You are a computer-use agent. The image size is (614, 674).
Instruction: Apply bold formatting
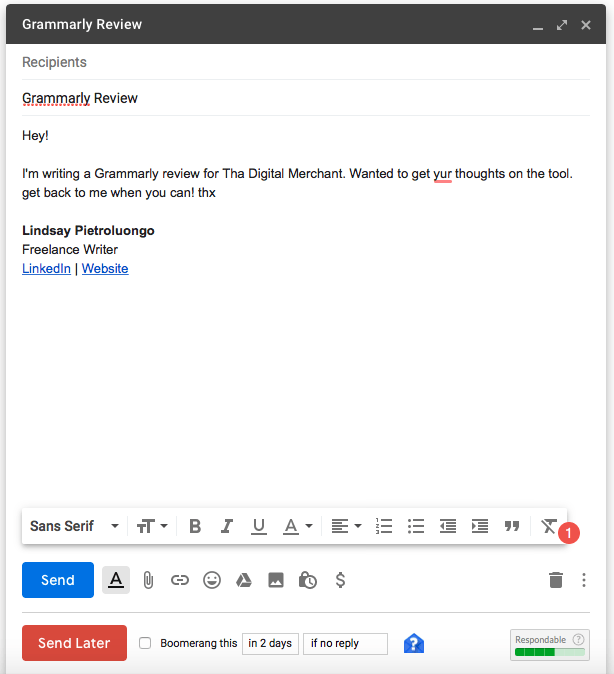pyautogui.click(x=195, y=526)
